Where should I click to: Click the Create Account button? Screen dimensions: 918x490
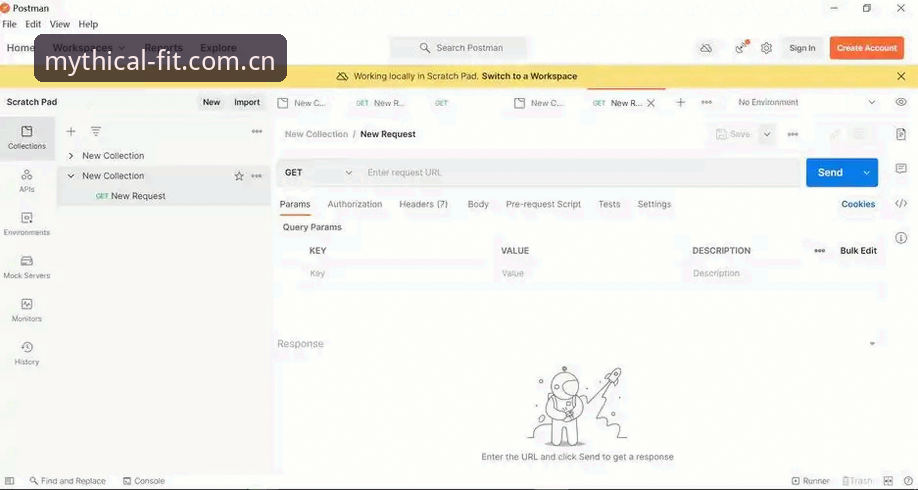[x=866, y=48]
